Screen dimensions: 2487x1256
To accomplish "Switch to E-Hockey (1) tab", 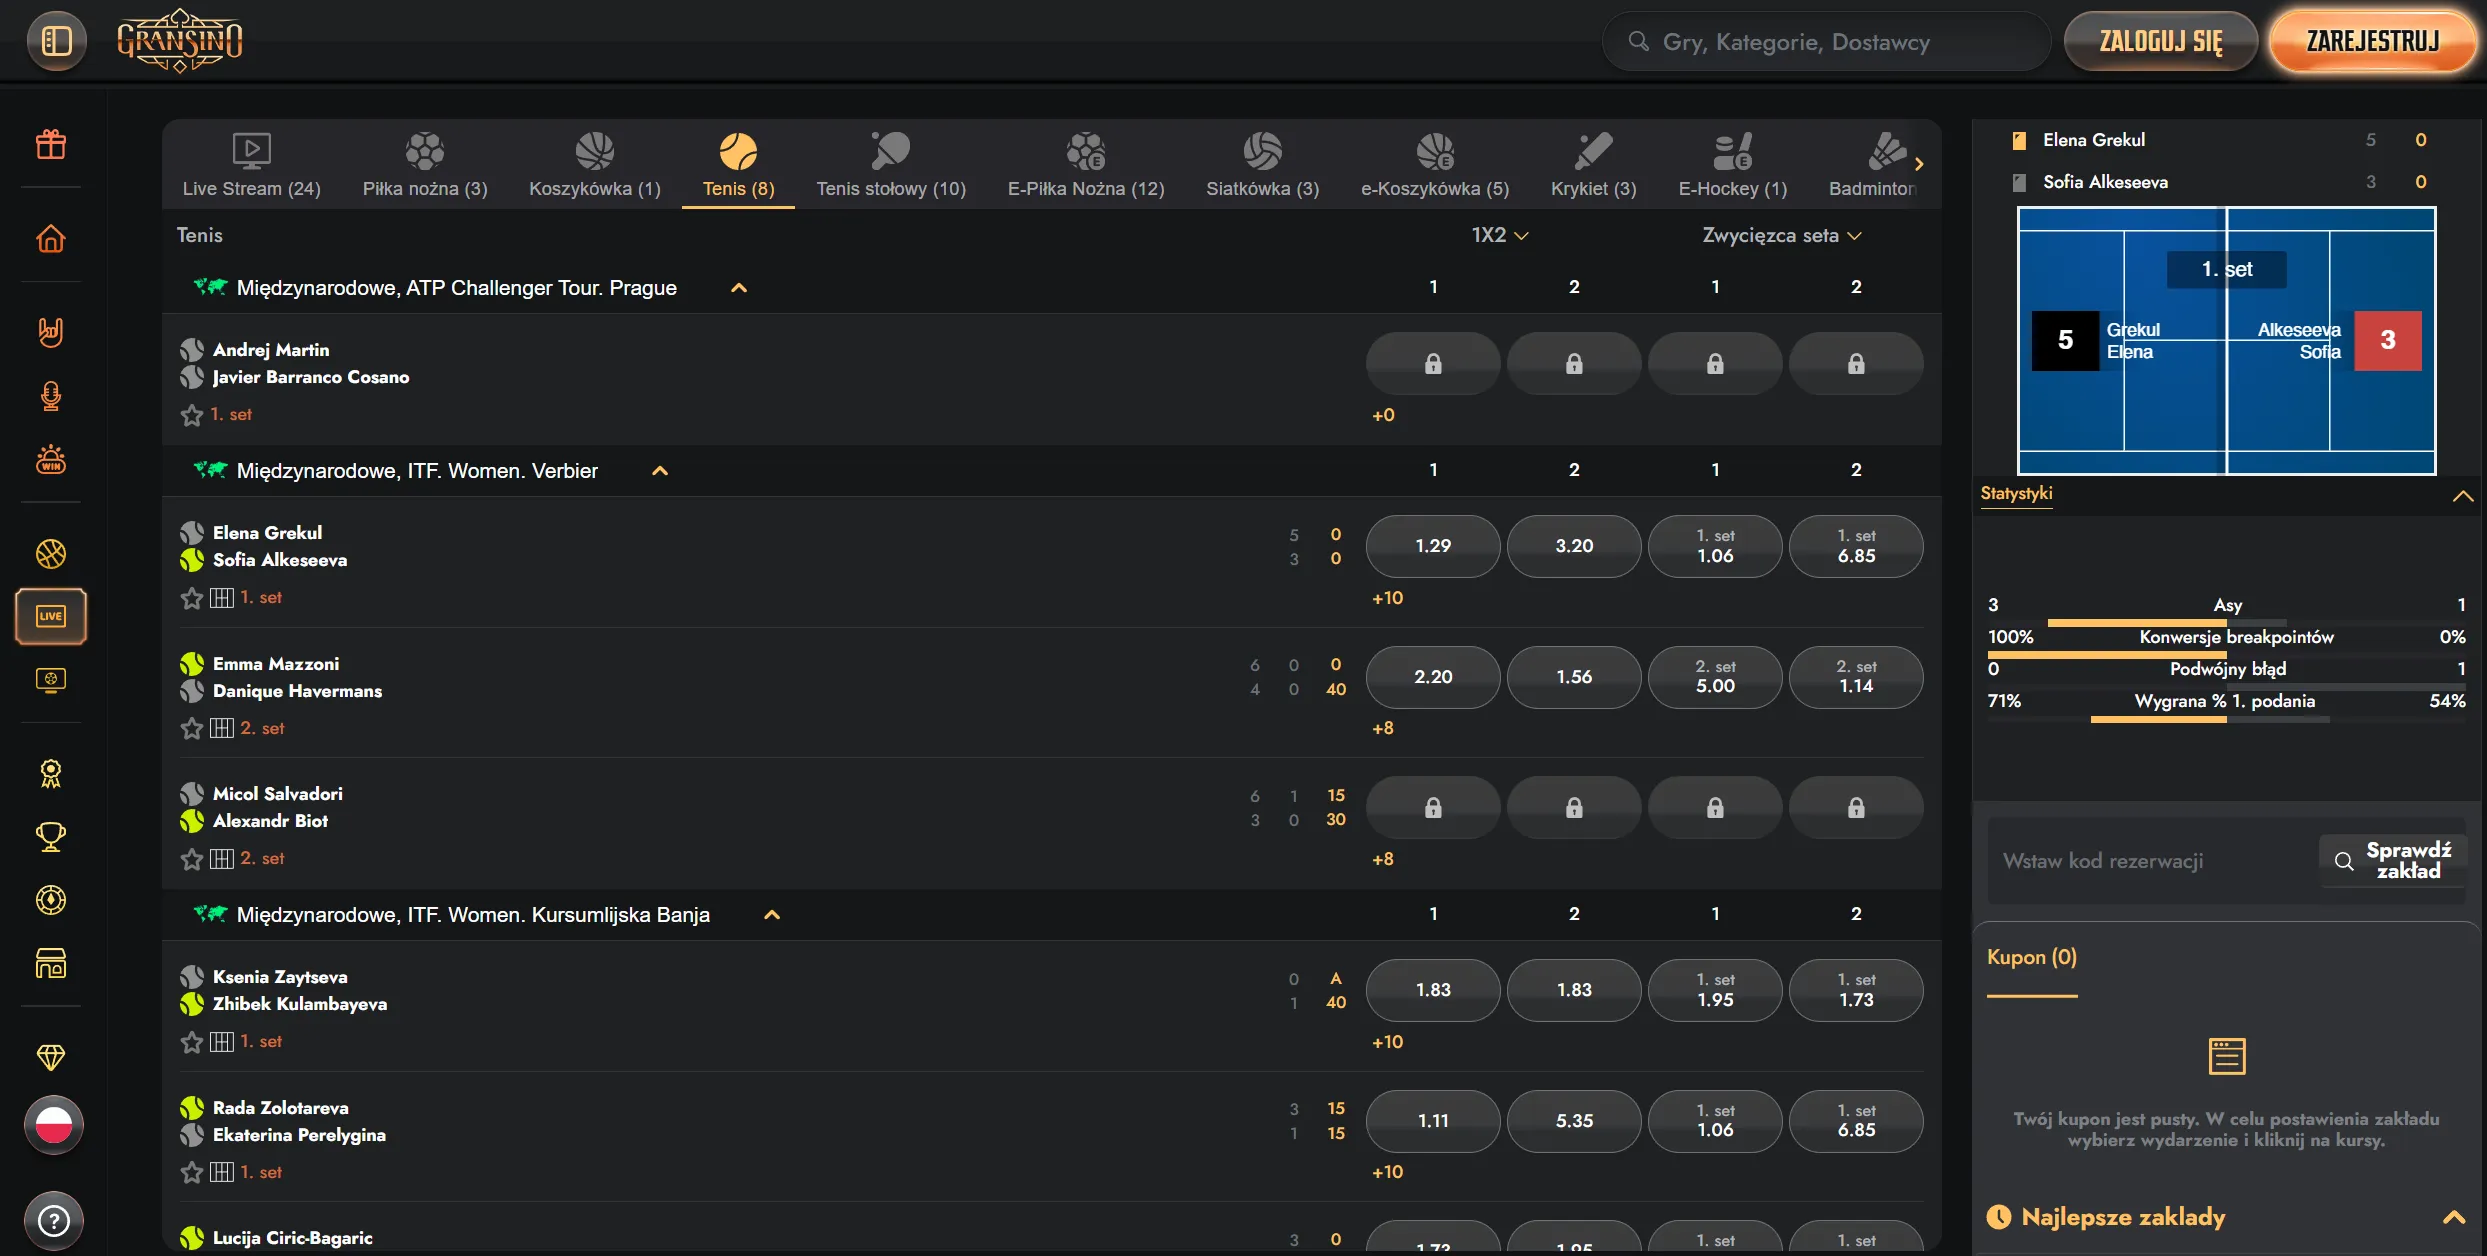I will [1733, 165].
